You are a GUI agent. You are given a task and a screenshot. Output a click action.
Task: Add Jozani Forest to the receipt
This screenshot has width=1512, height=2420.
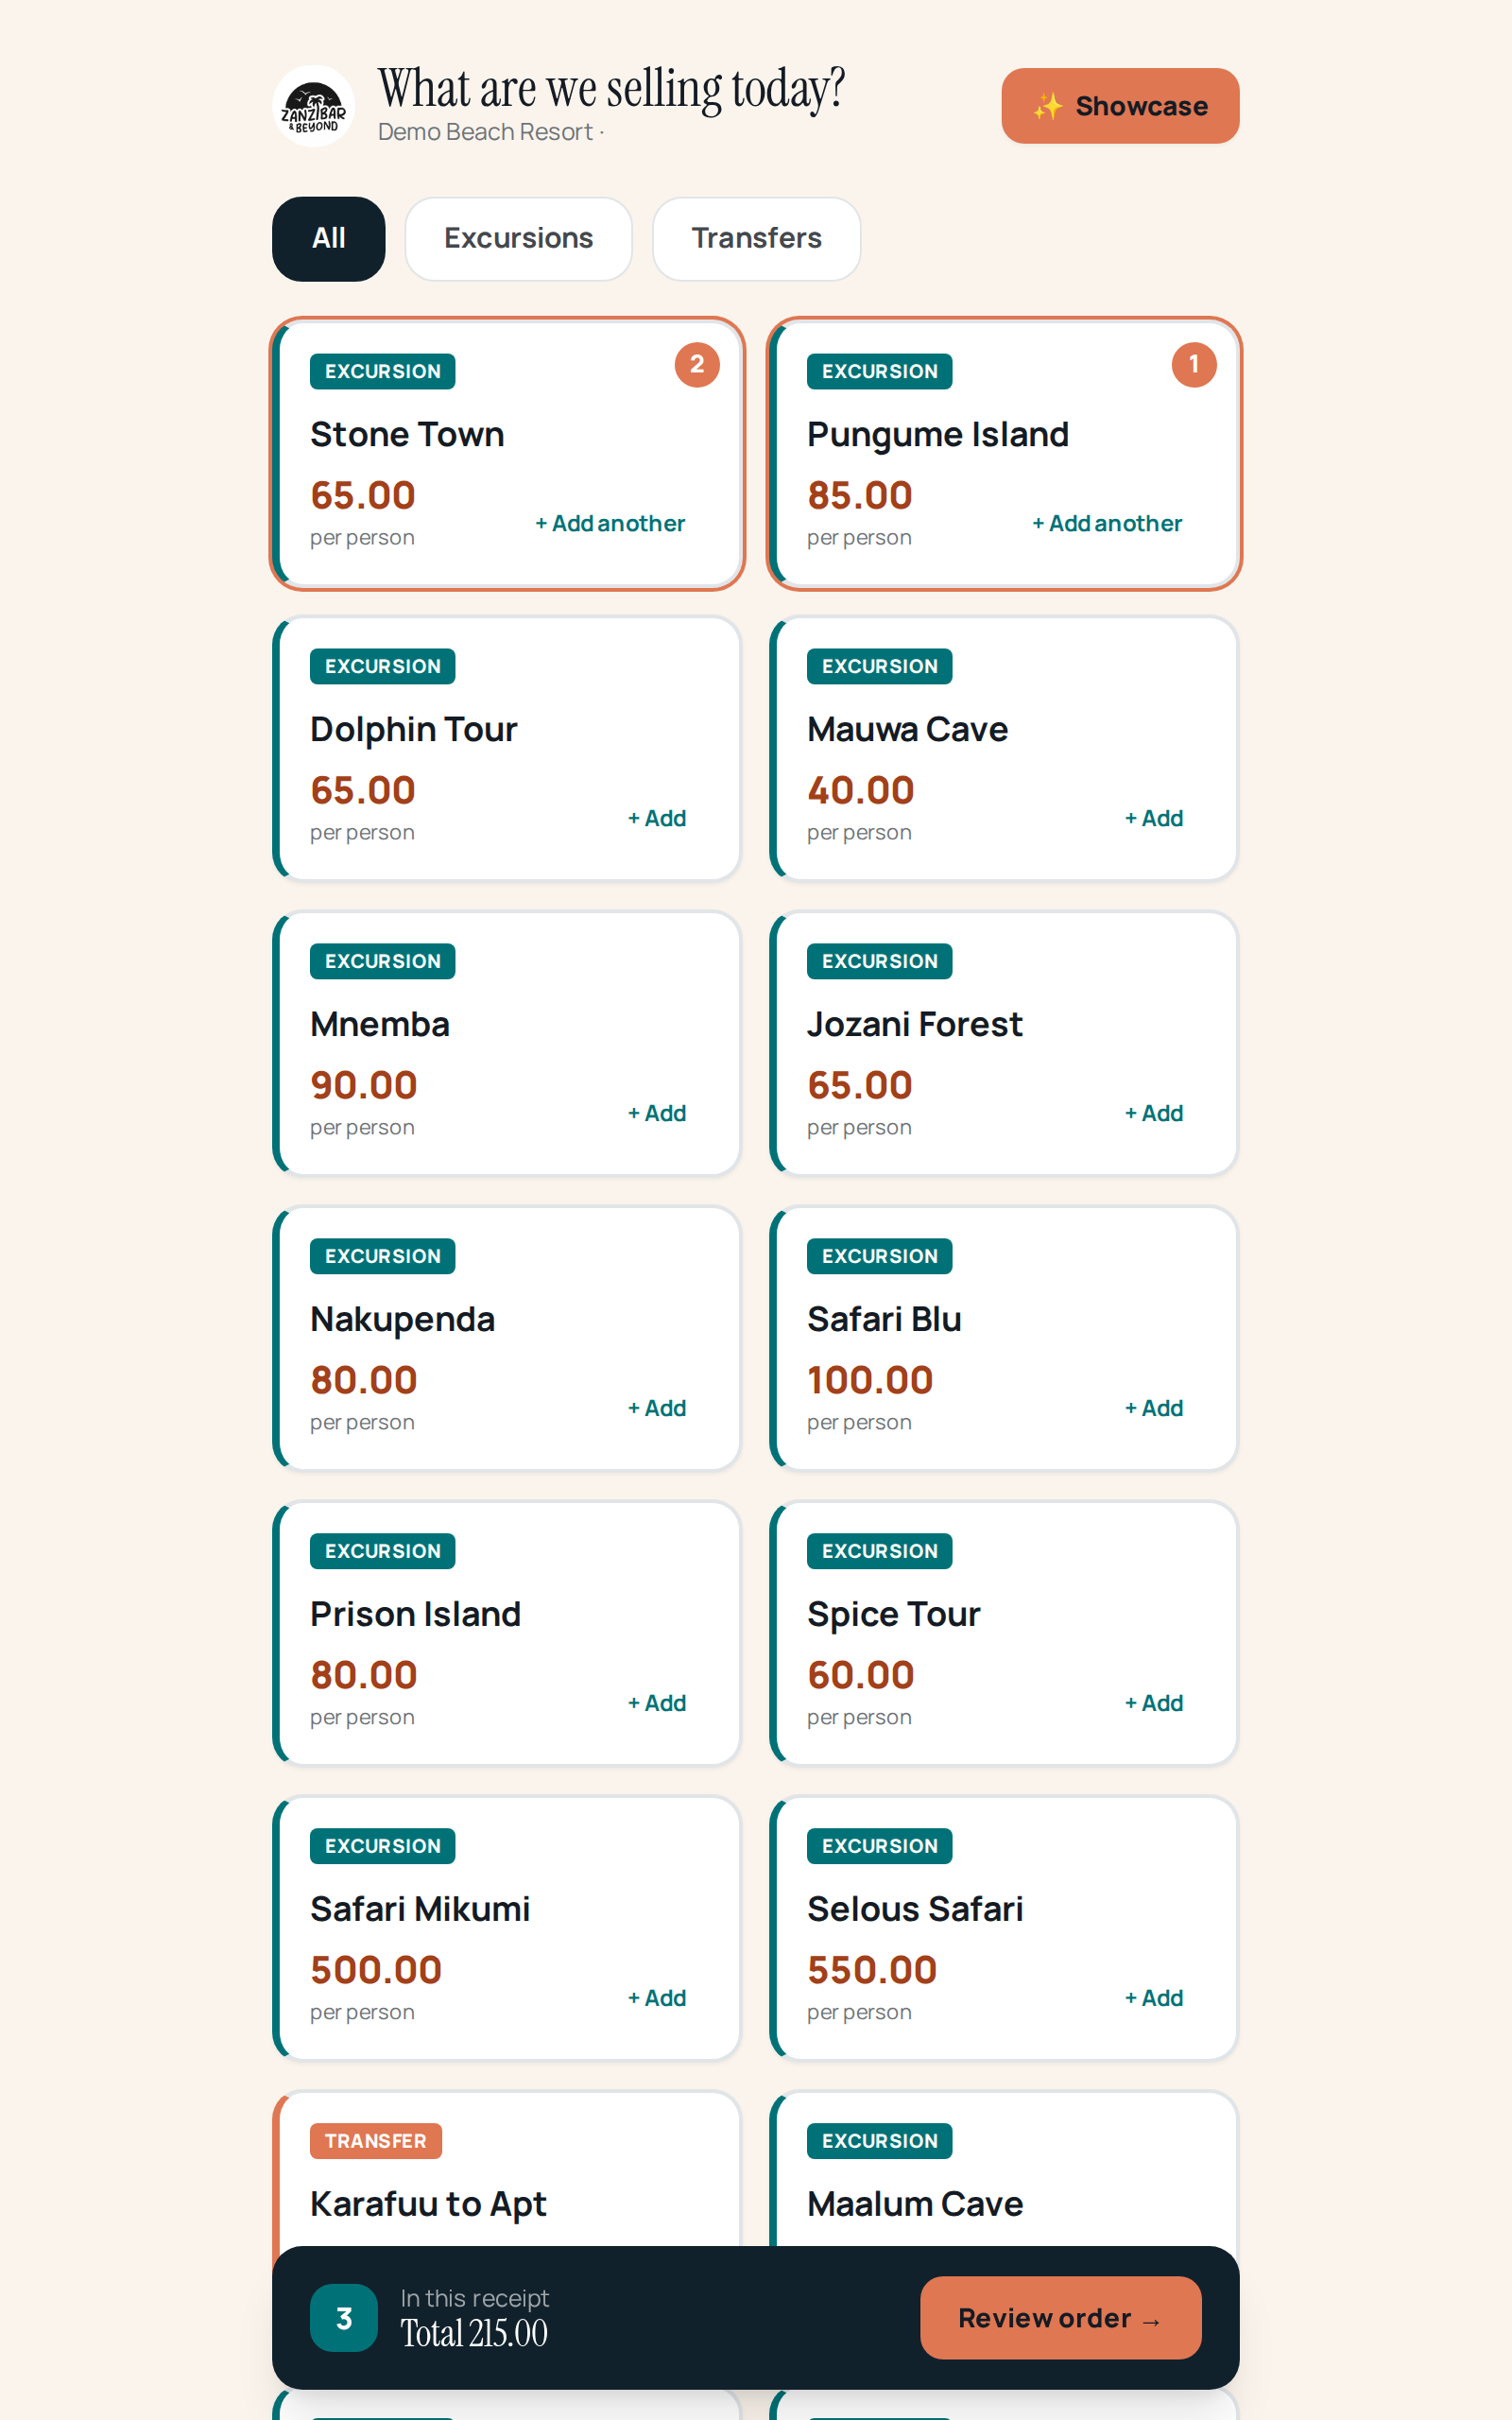point(1153,1113)
